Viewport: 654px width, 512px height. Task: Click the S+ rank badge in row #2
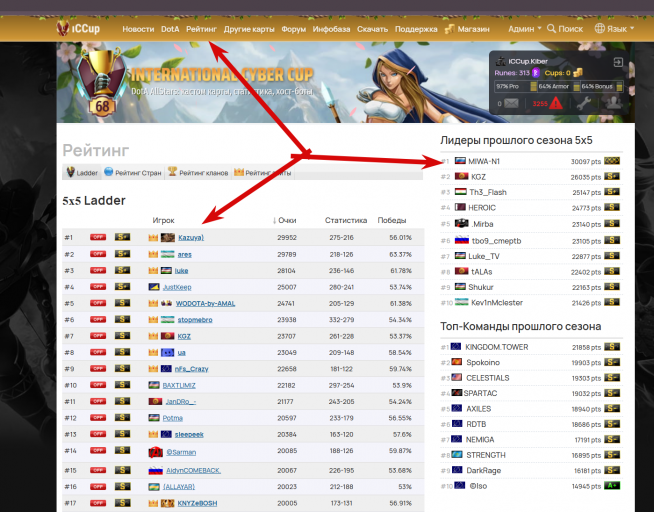coord(122,253)
